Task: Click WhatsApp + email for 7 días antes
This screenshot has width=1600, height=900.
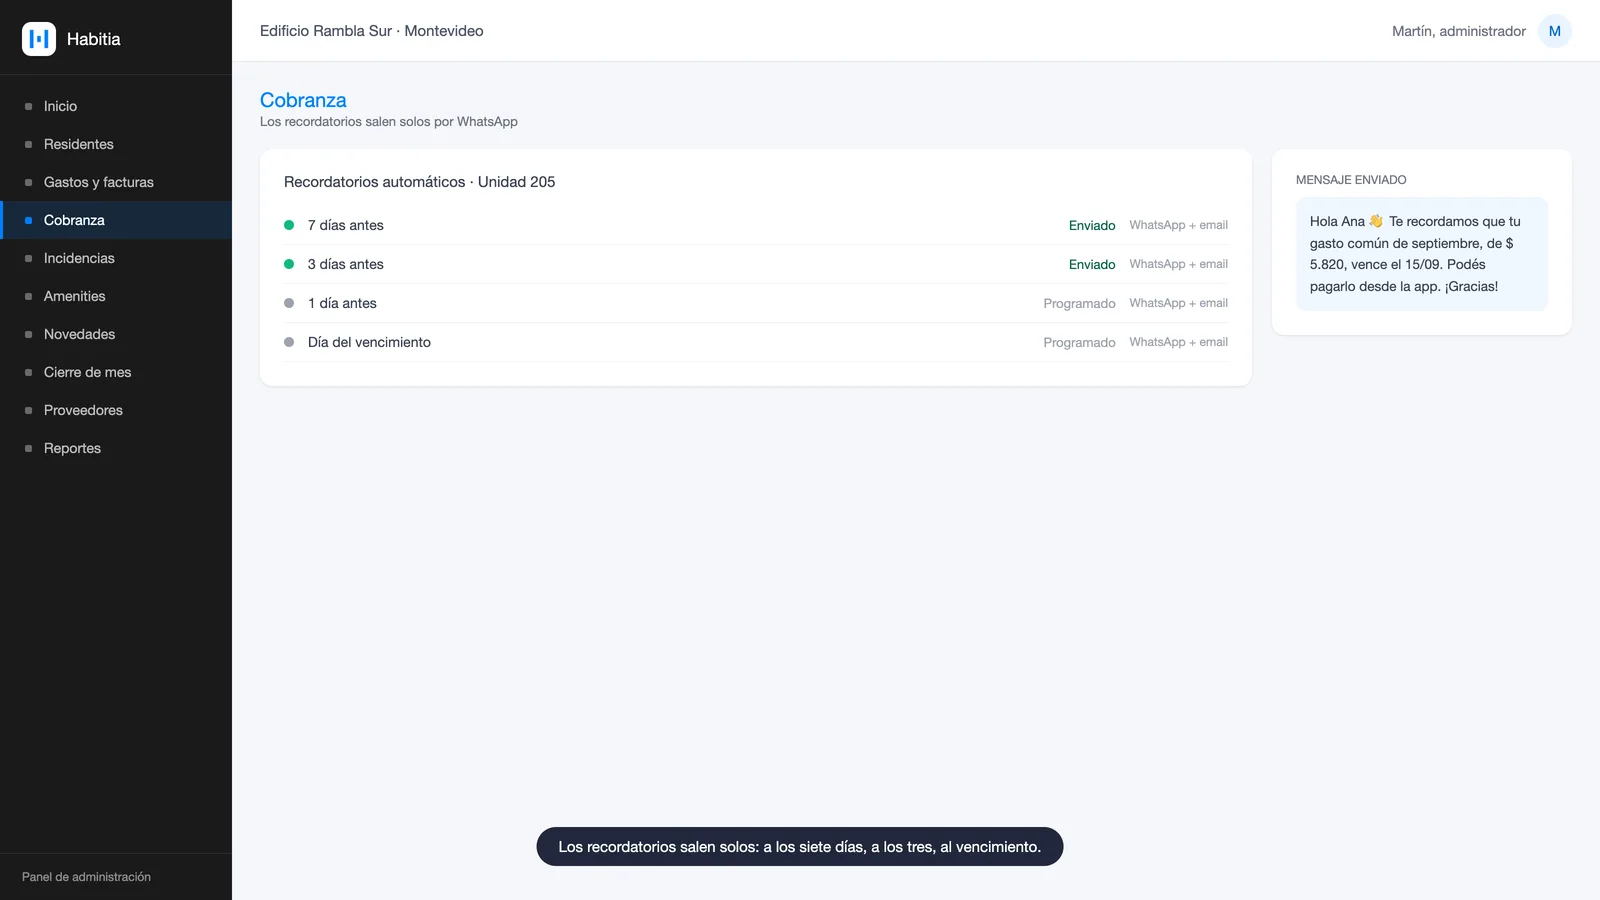Action: coord(1178,225)
